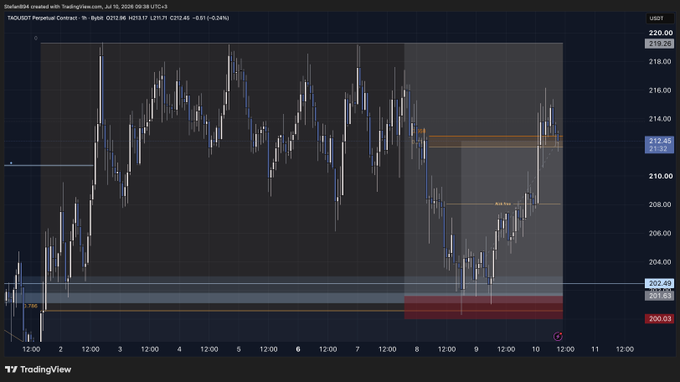Click date 2 on the time axis

pos(60,349)
